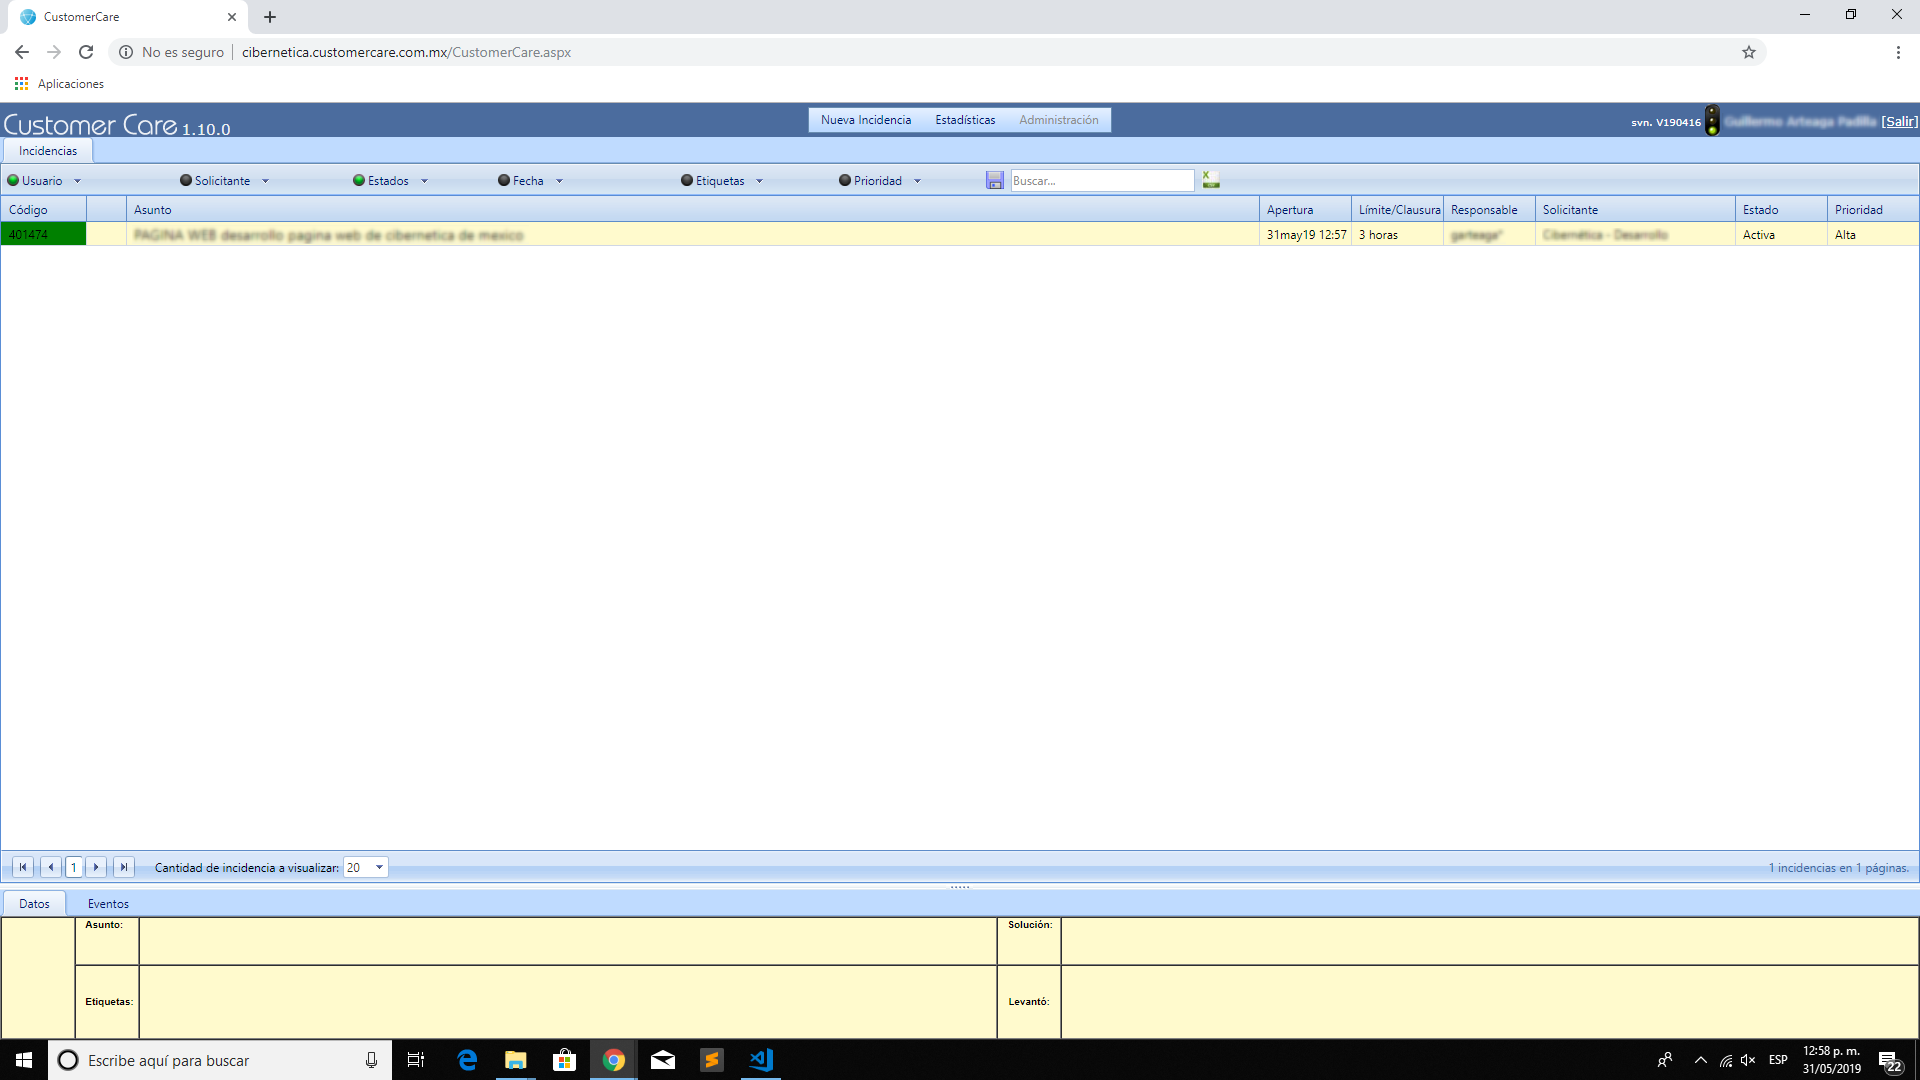Open the Administración menu
Screen dimensions: 1920x1080
1058,120
